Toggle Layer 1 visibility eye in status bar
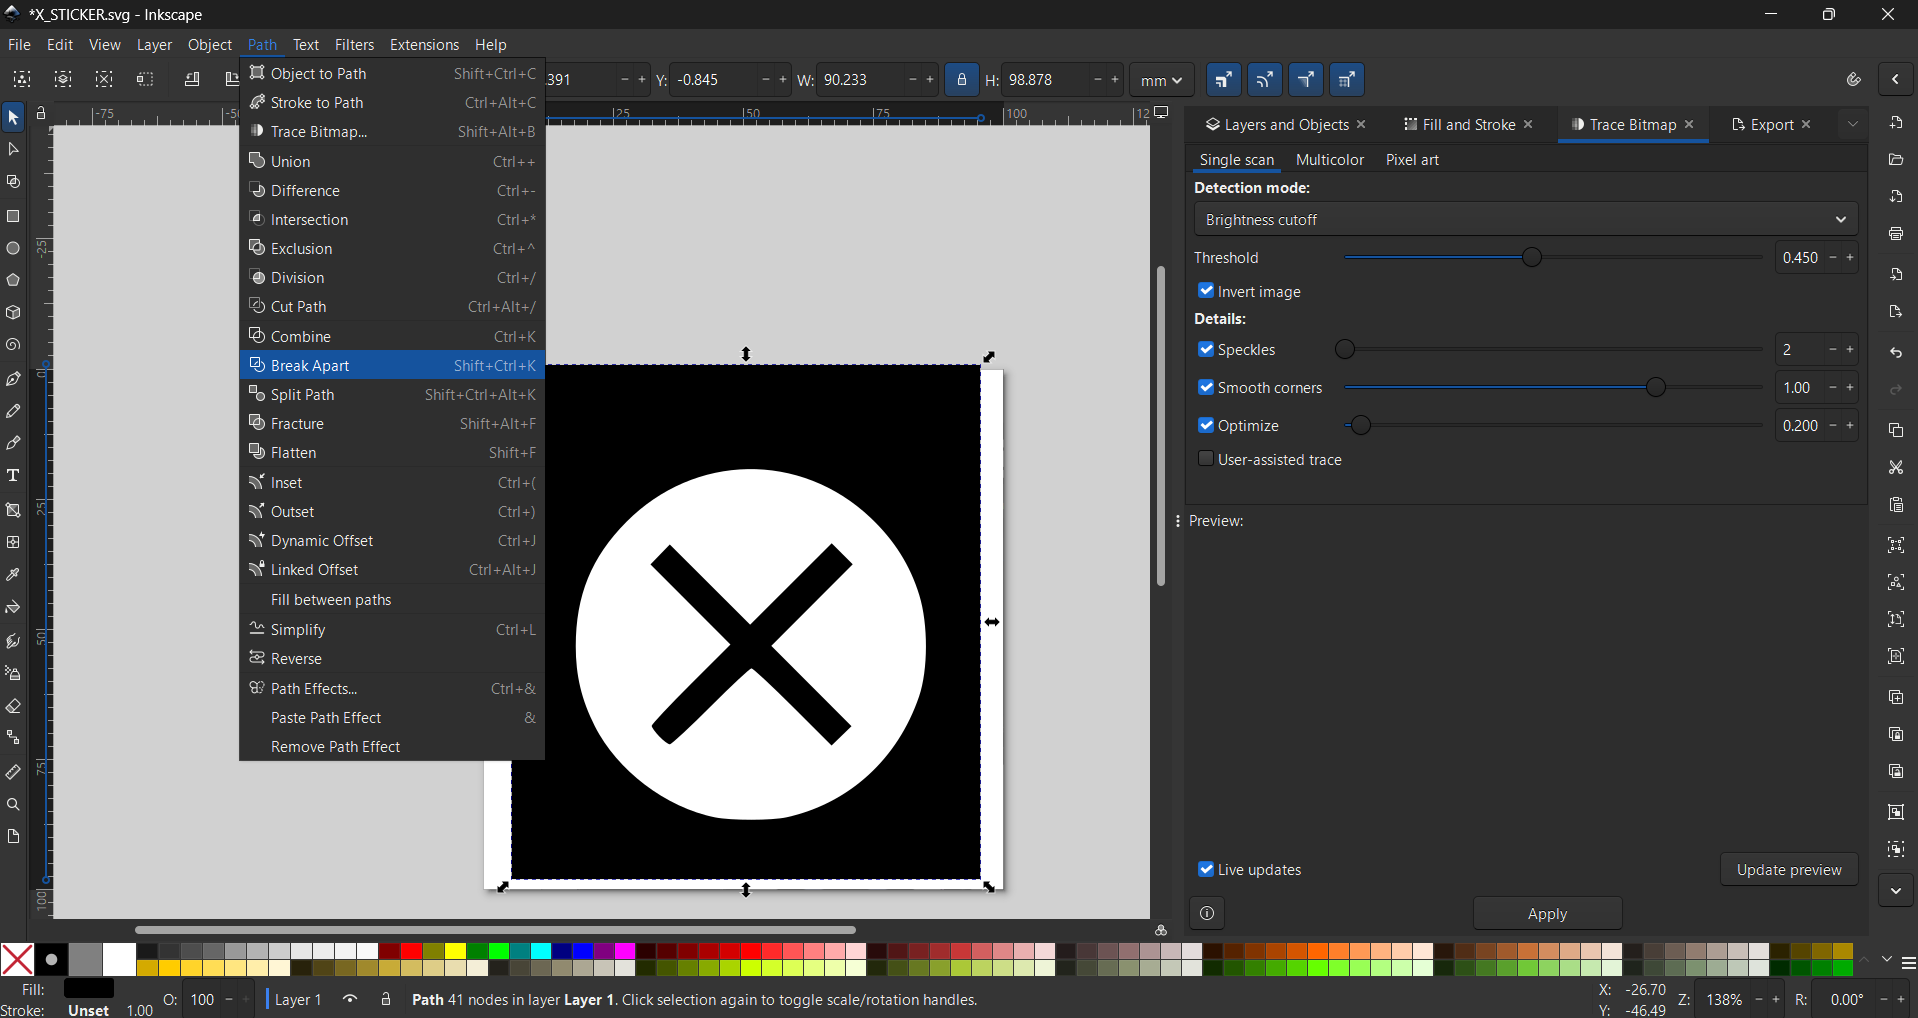The height and width of the screenshot is (1018, 1918). click(350, 999)
